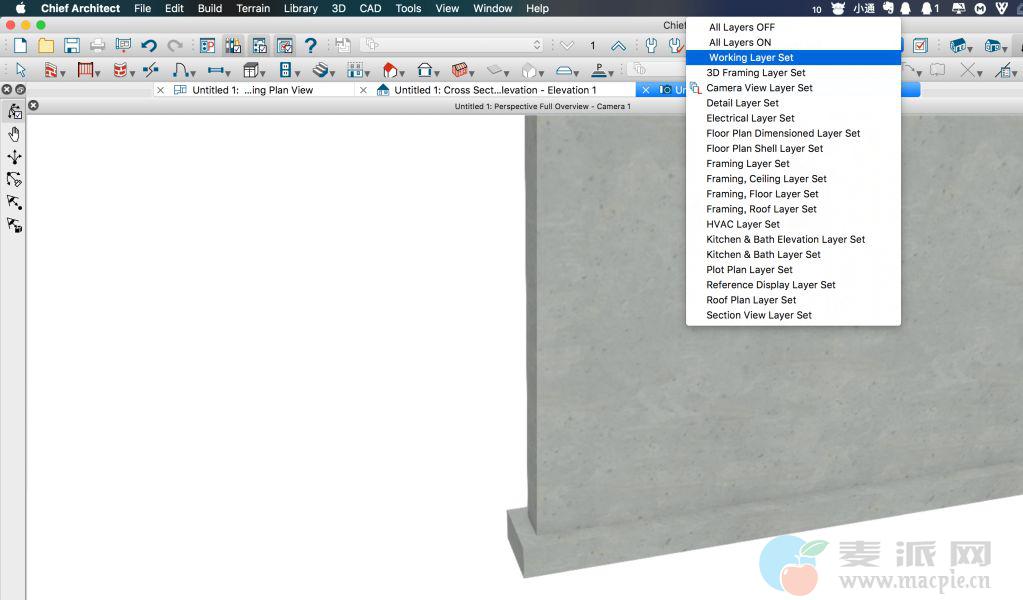The image size is (1023, 600).
Task: Open the Terrain menu
Action: pyautogui.click(x=253, y=8)
